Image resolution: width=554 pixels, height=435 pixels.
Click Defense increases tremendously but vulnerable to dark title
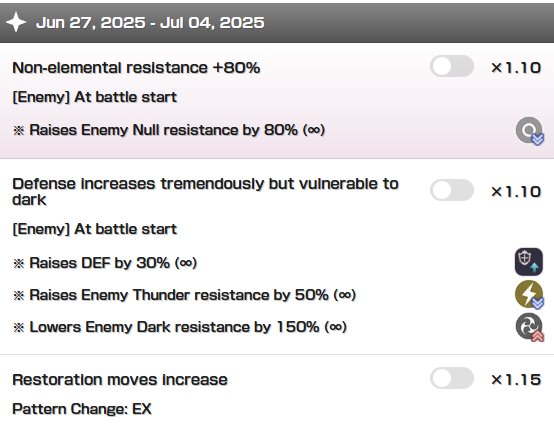205,192
